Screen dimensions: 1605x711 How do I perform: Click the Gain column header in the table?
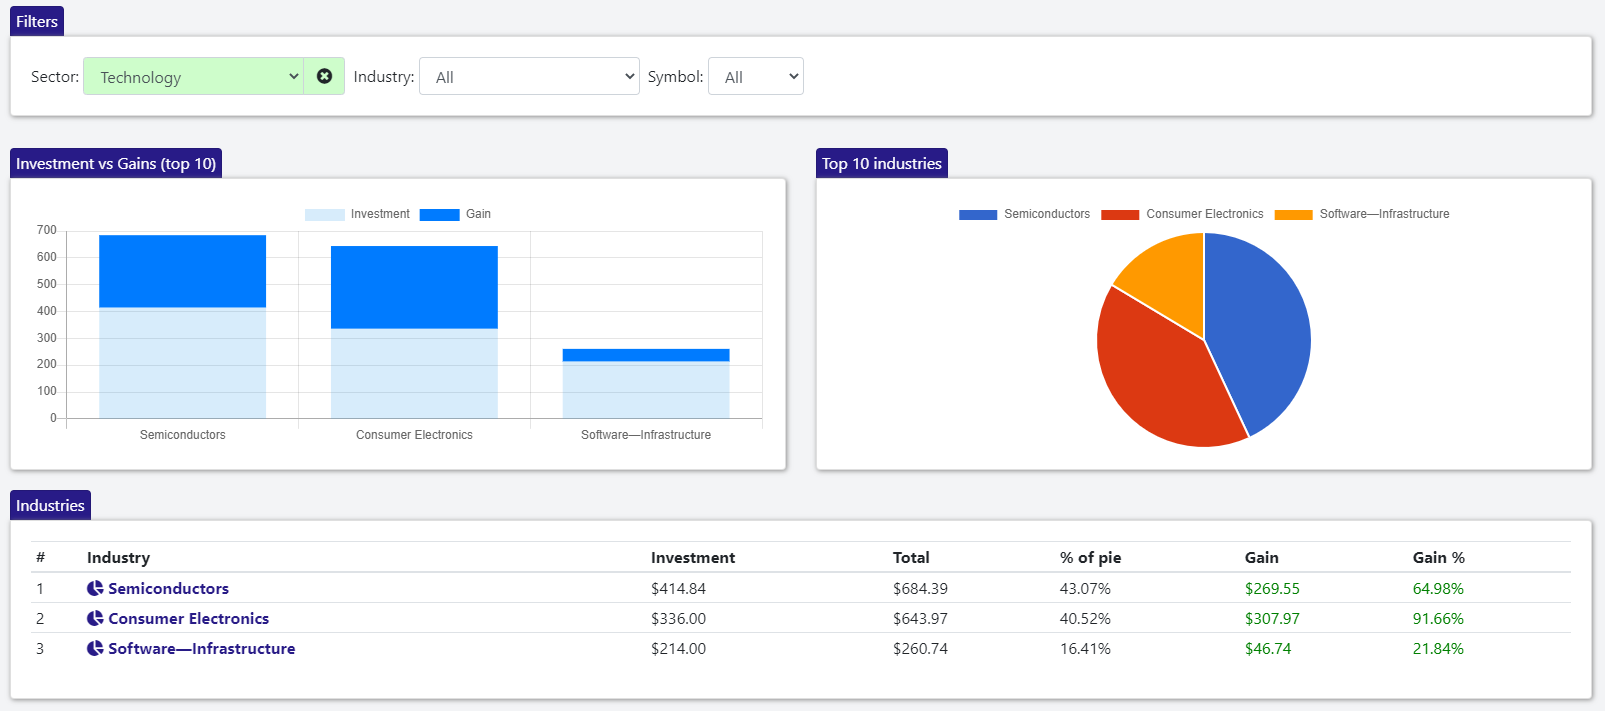pyautogui.click(x=1262, y=557)
